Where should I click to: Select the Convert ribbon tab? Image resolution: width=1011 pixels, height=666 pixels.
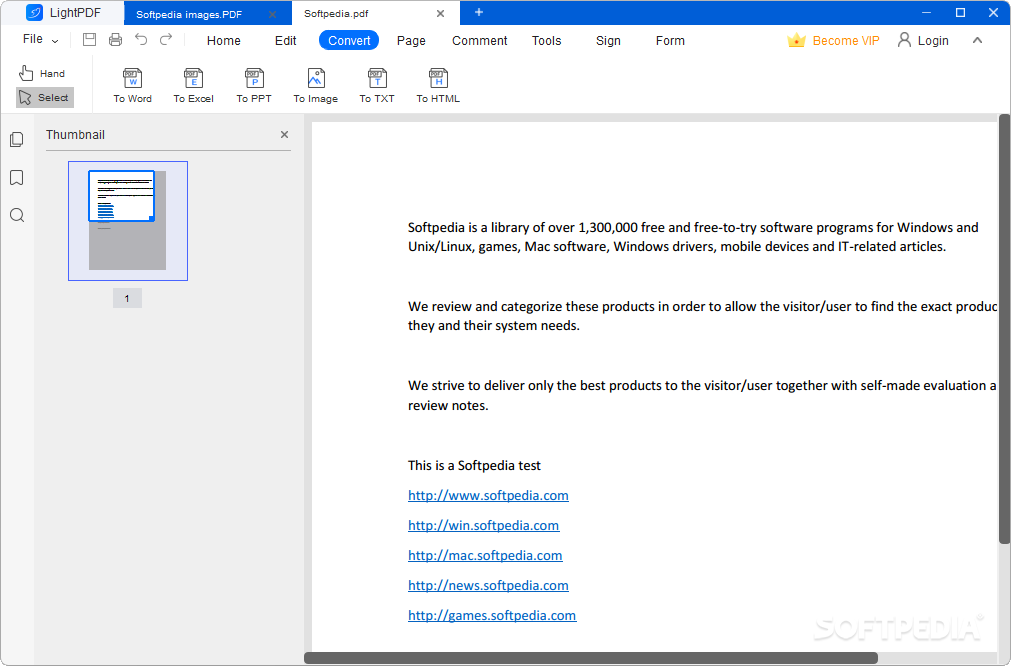point(349,41)
